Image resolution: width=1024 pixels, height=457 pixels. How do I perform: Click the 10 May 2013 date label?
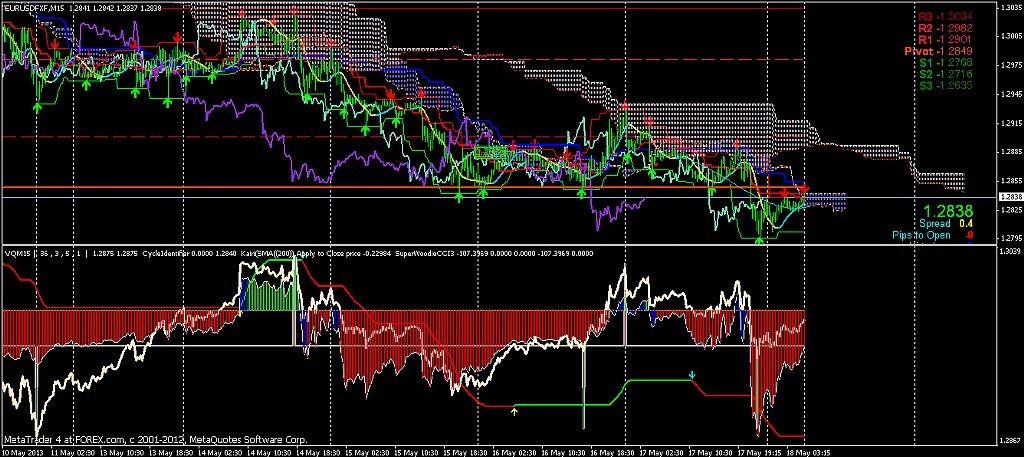click(x=21, y=451)
